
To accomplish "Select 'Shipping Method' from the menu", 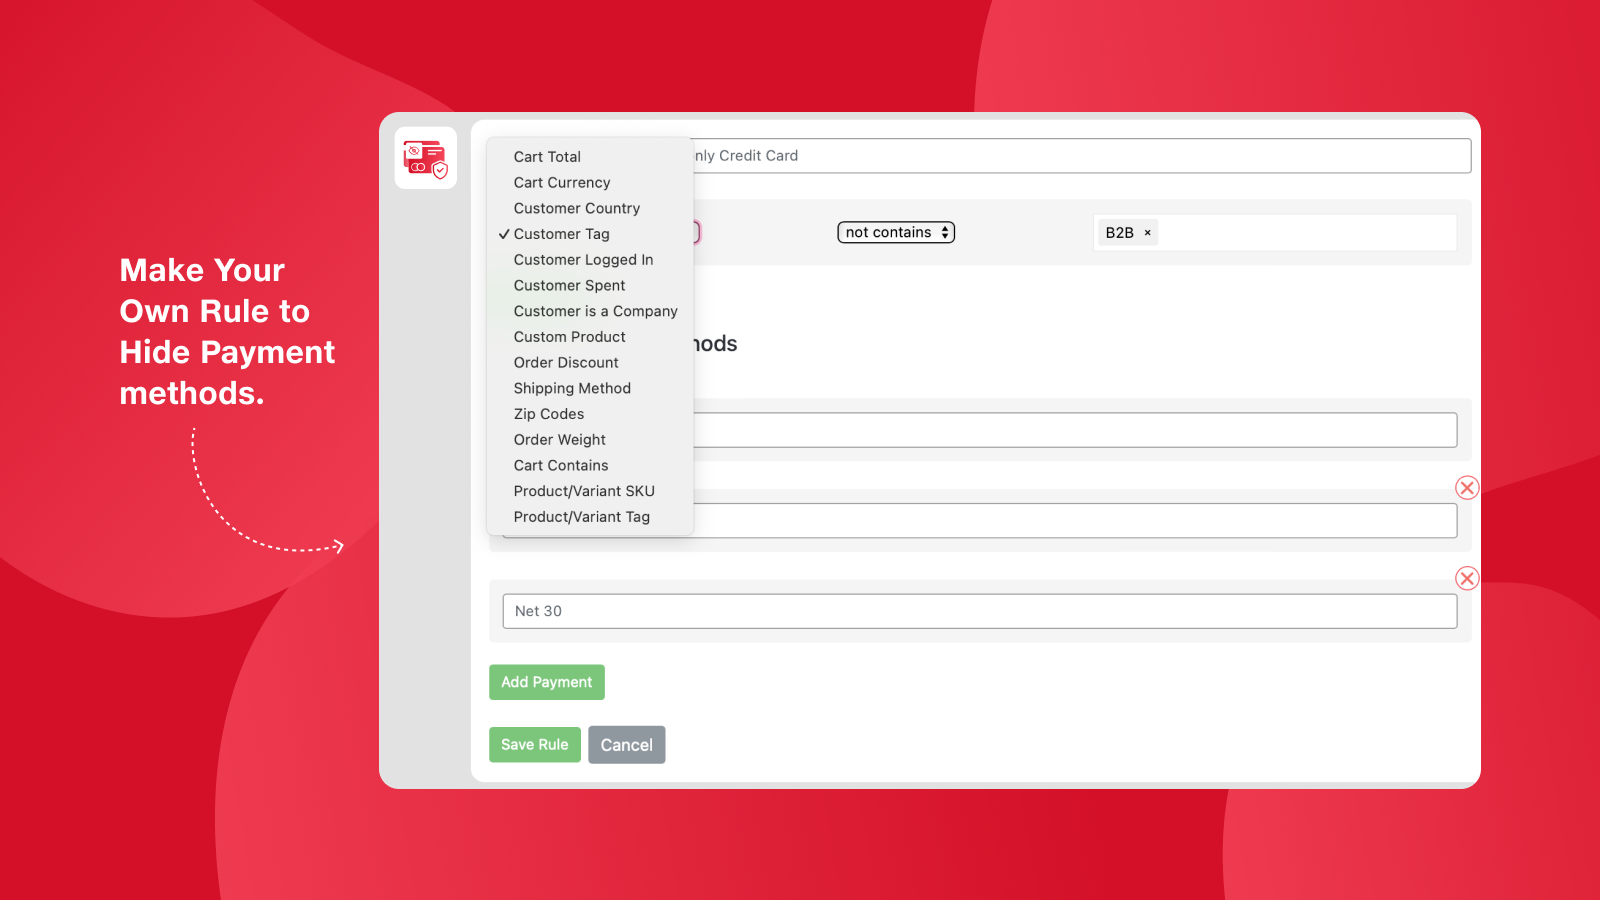I will tap(572, 388).
